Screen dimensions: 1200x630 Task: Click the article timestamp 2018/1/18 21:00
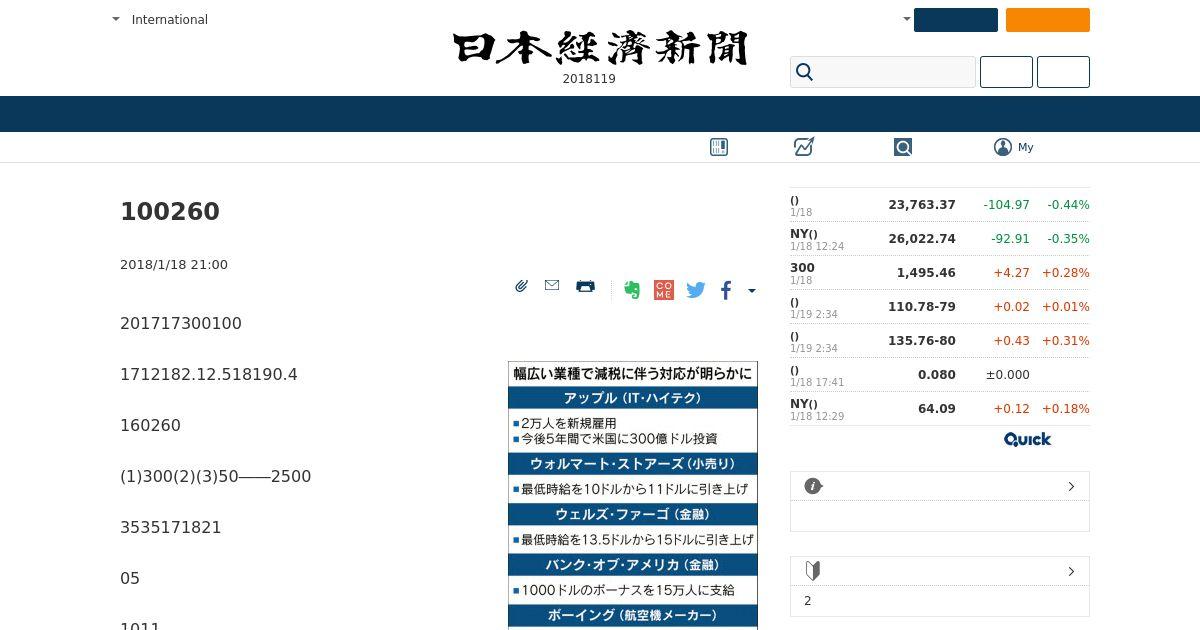click(174, 265)
